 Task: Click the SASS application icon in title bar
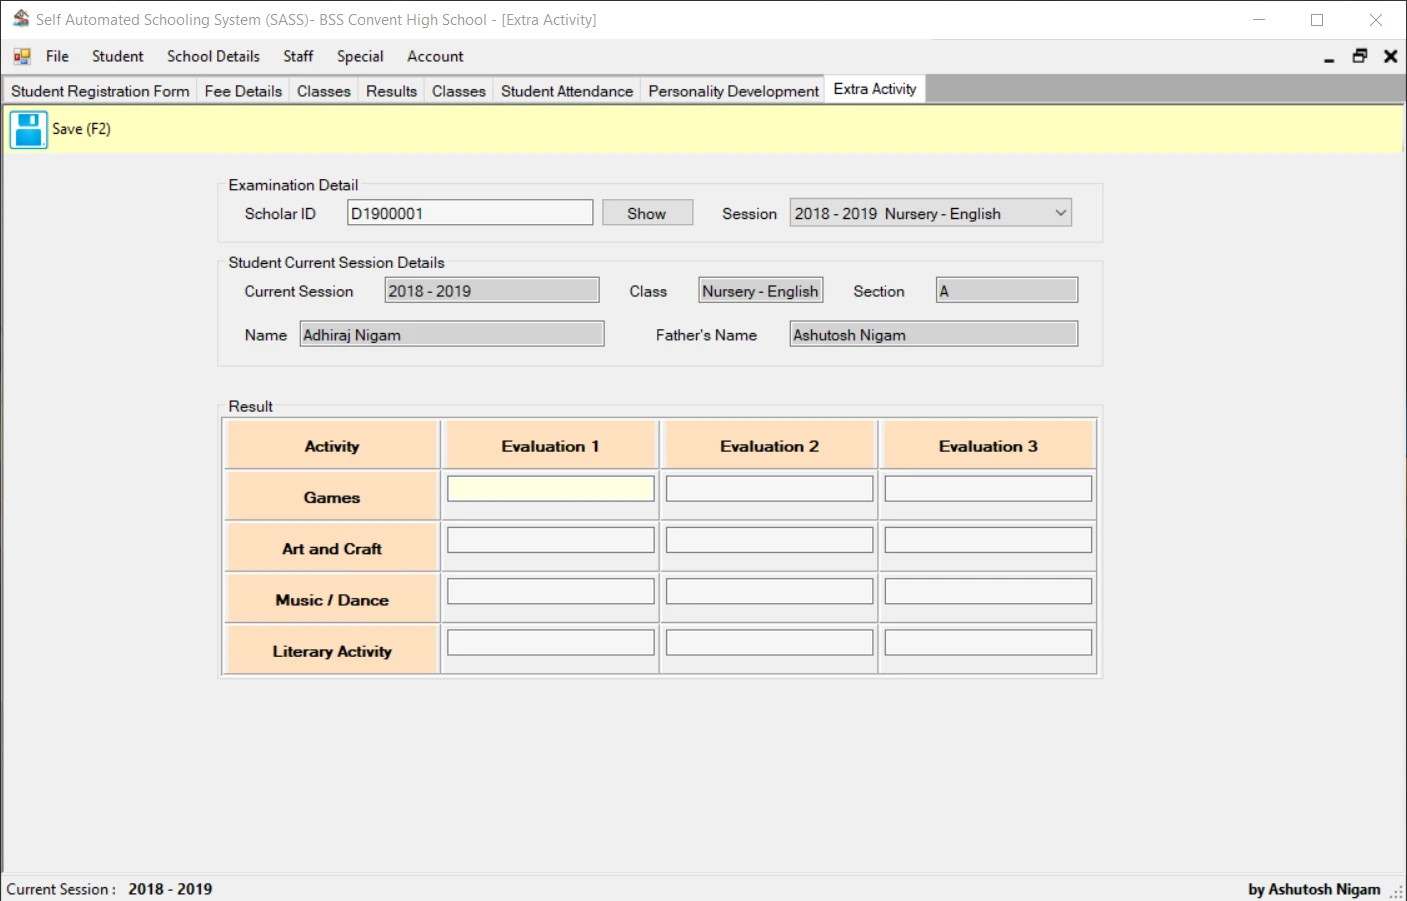(x=20, y=19)
